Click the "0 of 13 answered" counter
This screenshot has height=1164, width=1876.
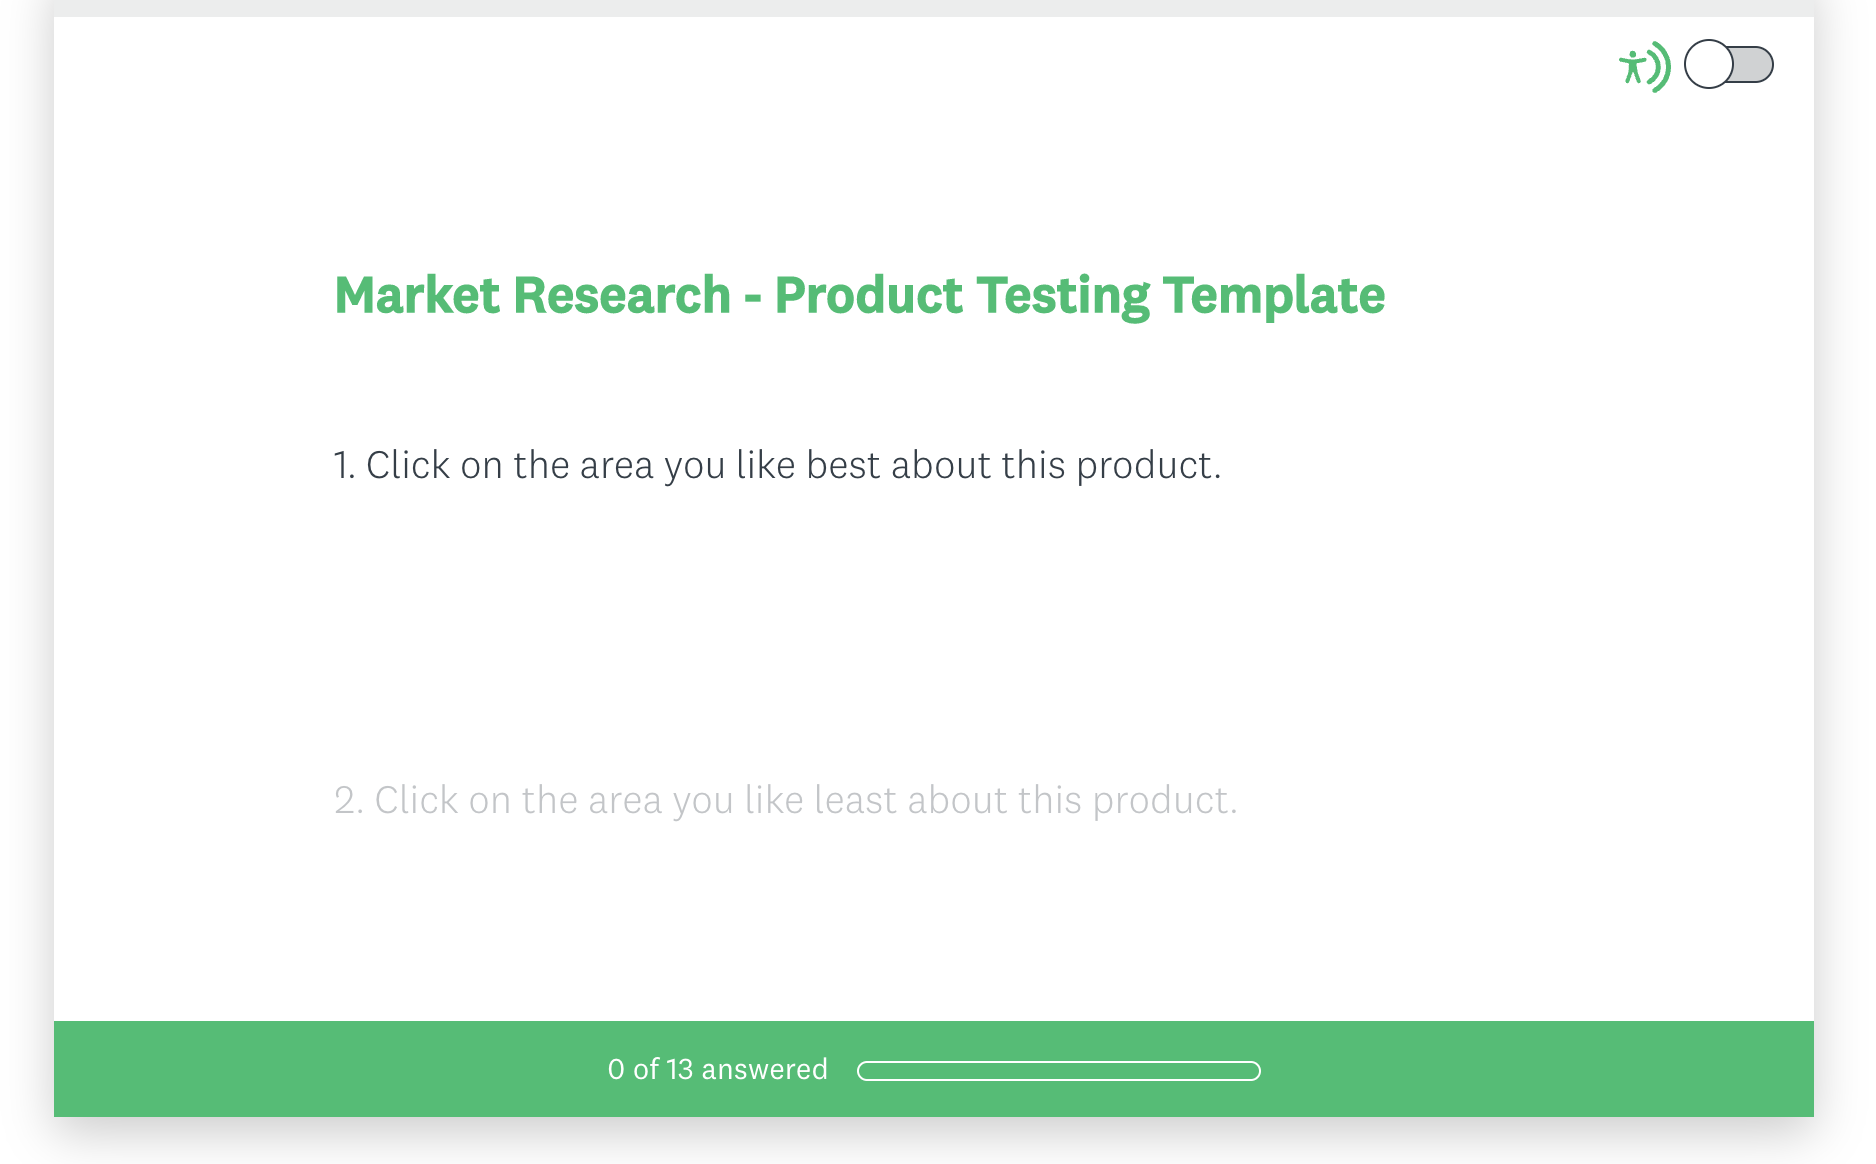(x=717, y=1069)
